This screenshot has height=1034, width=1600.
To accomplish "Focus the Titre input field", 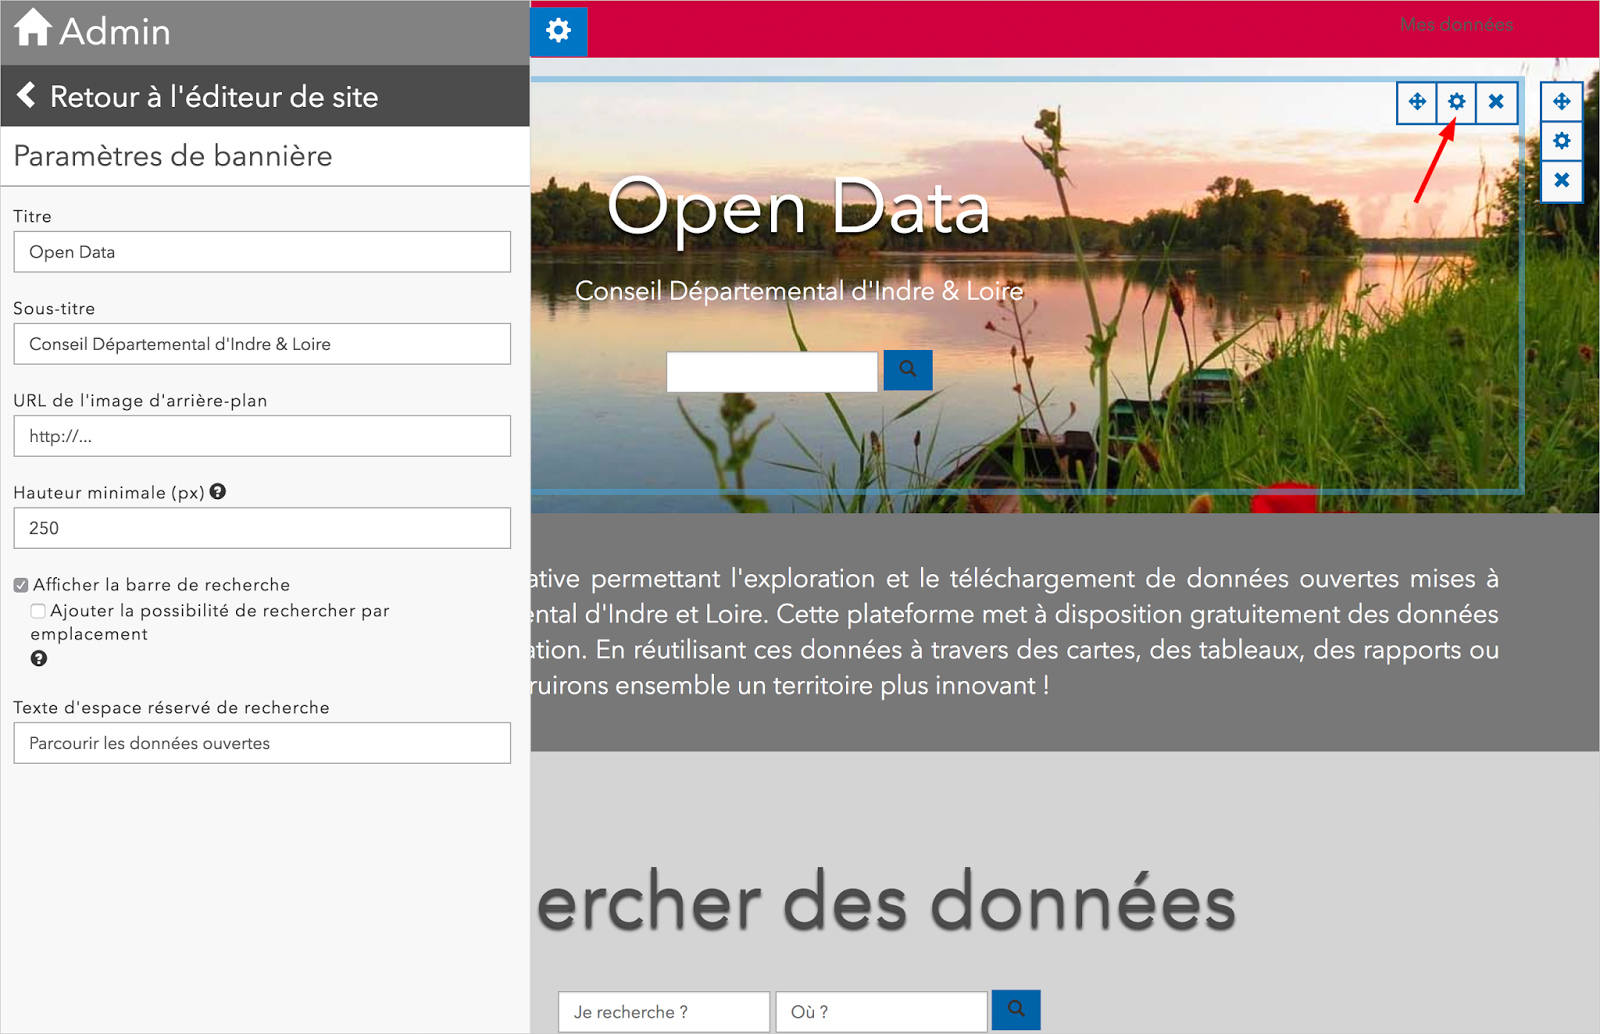I will [262, 252].
